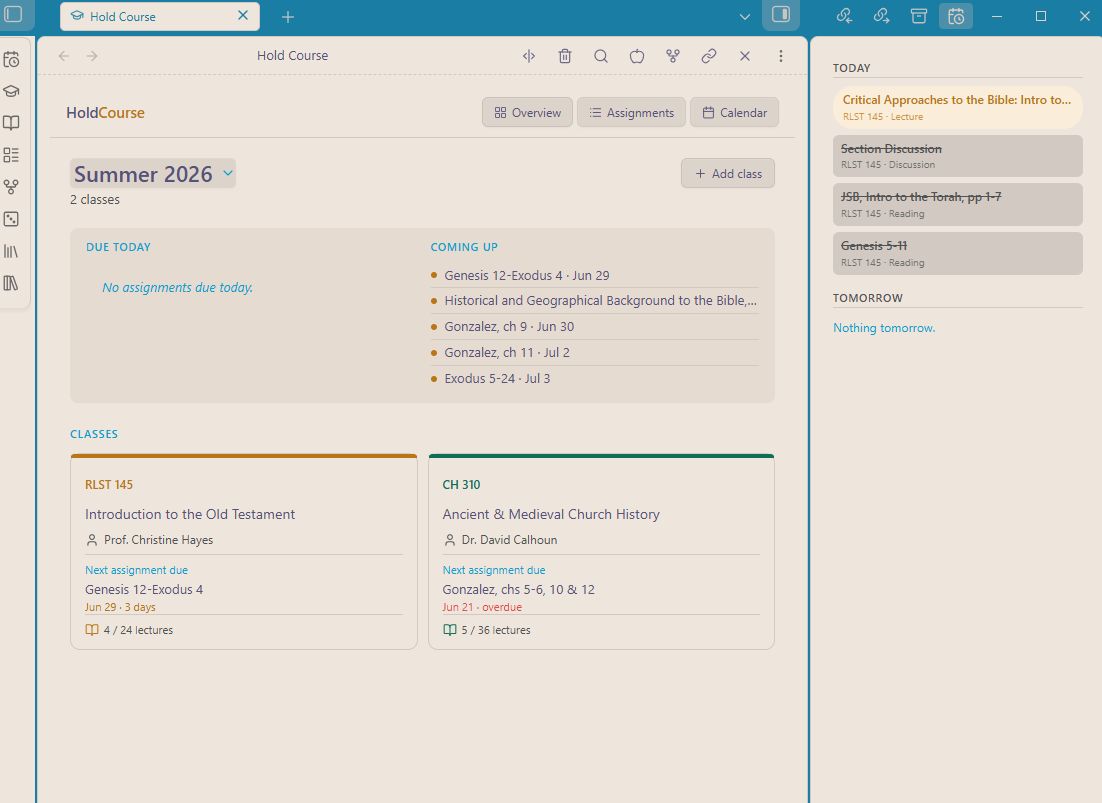Select calendar-clock icon in title bar
Viewport: 1102px width, 803px height.
(x=956, y=15)
